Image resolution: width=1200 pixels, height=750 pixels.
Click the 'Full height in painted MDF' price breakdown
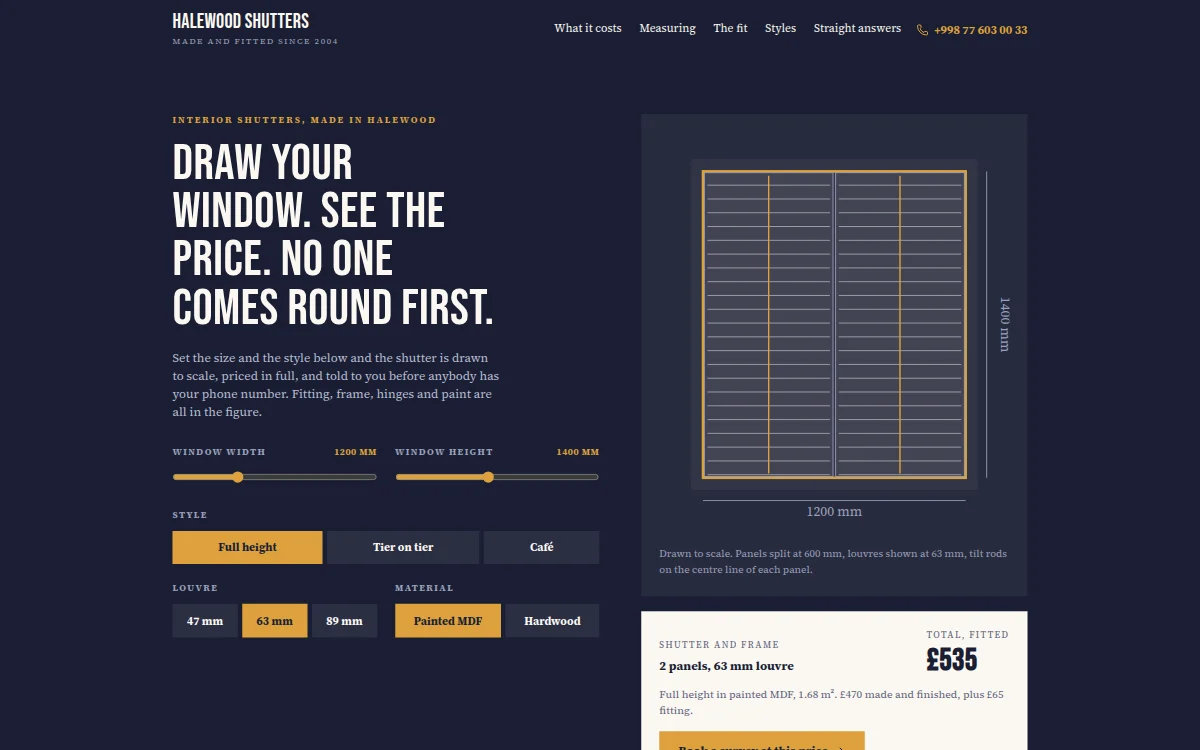point(832,702)
